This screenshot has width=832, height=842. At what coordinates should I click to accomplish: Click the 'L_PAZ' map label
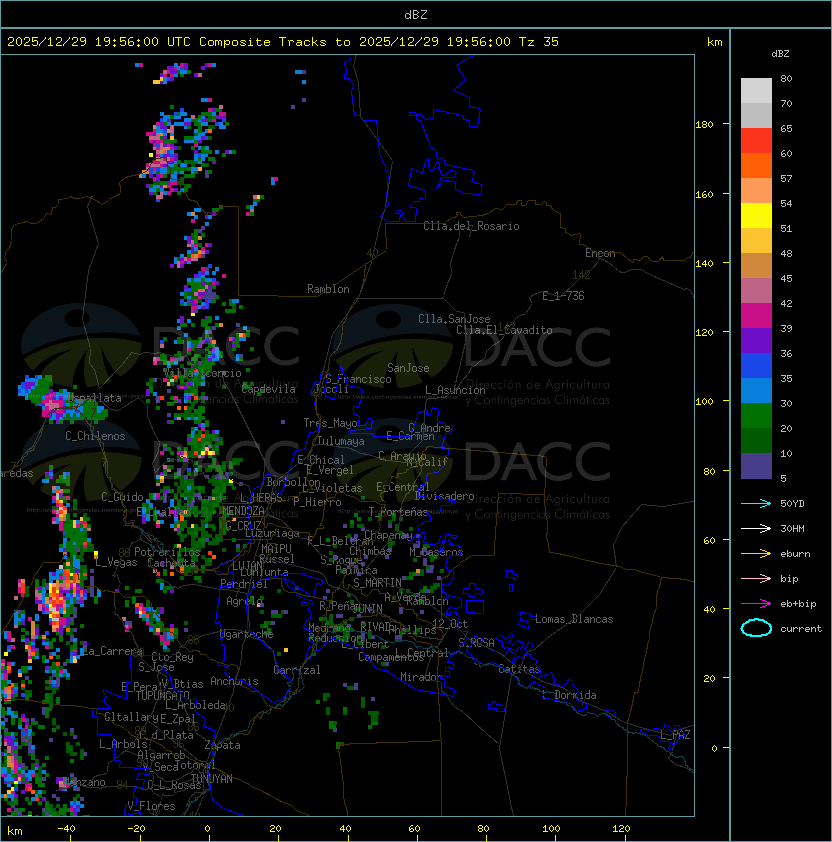point(675,735)
